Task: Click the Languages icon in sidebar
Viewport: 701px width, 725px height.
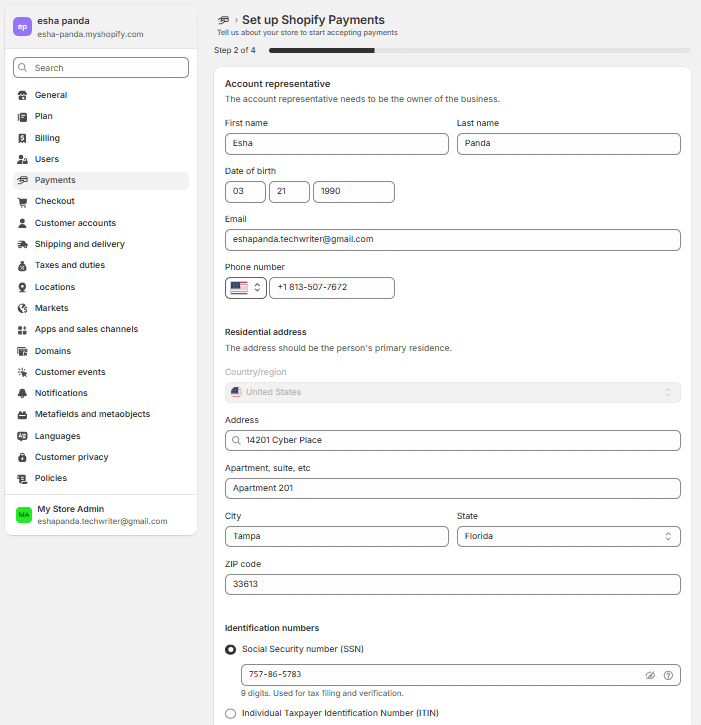Action: click(22, 436)
